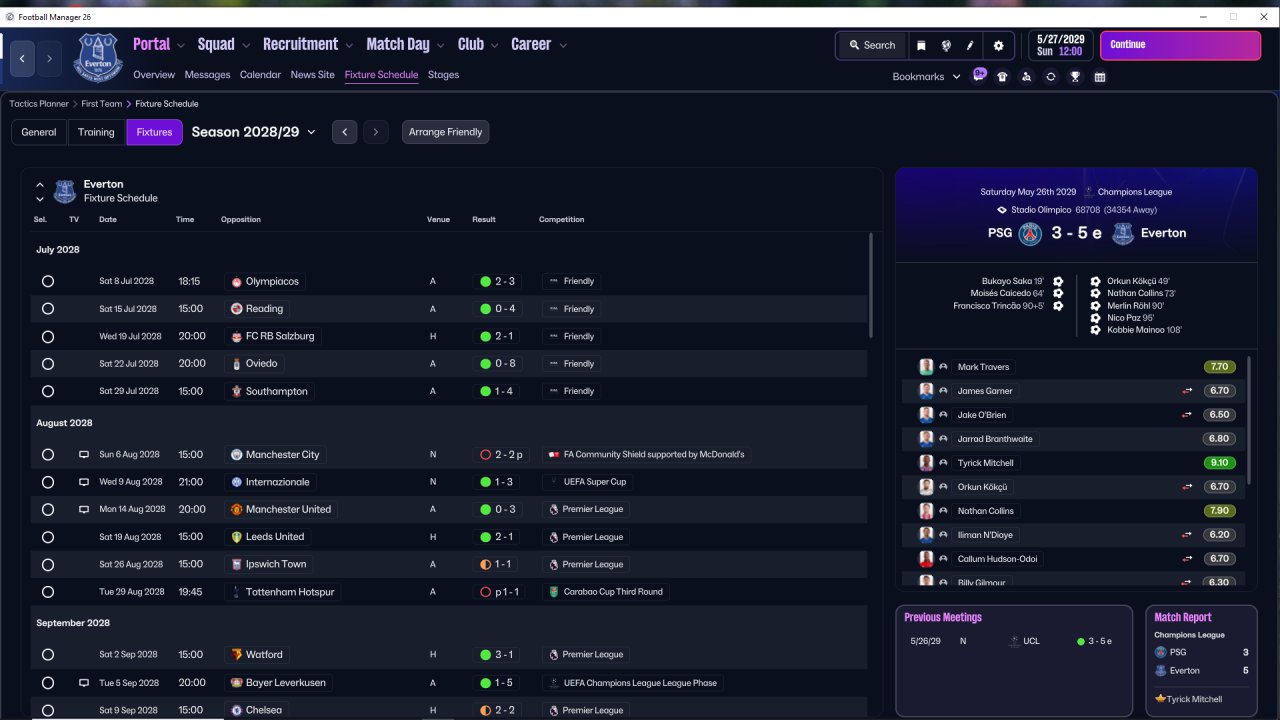The image size is (1280, 720).
Task: Select the Manchester City fixture radio button
Action: pos(47,455)
